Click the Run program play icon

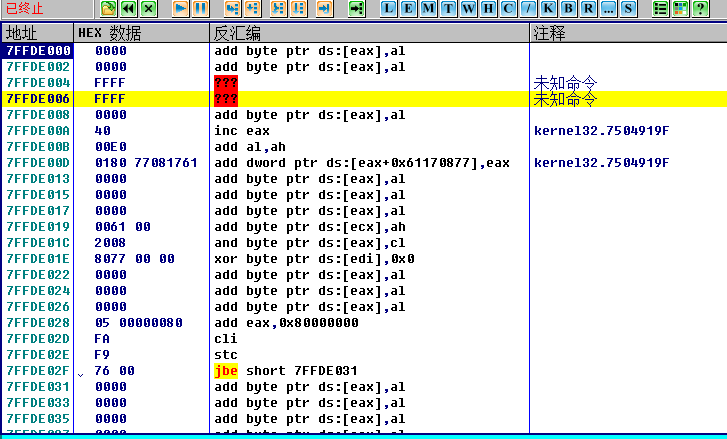click(x=181, y=8)
